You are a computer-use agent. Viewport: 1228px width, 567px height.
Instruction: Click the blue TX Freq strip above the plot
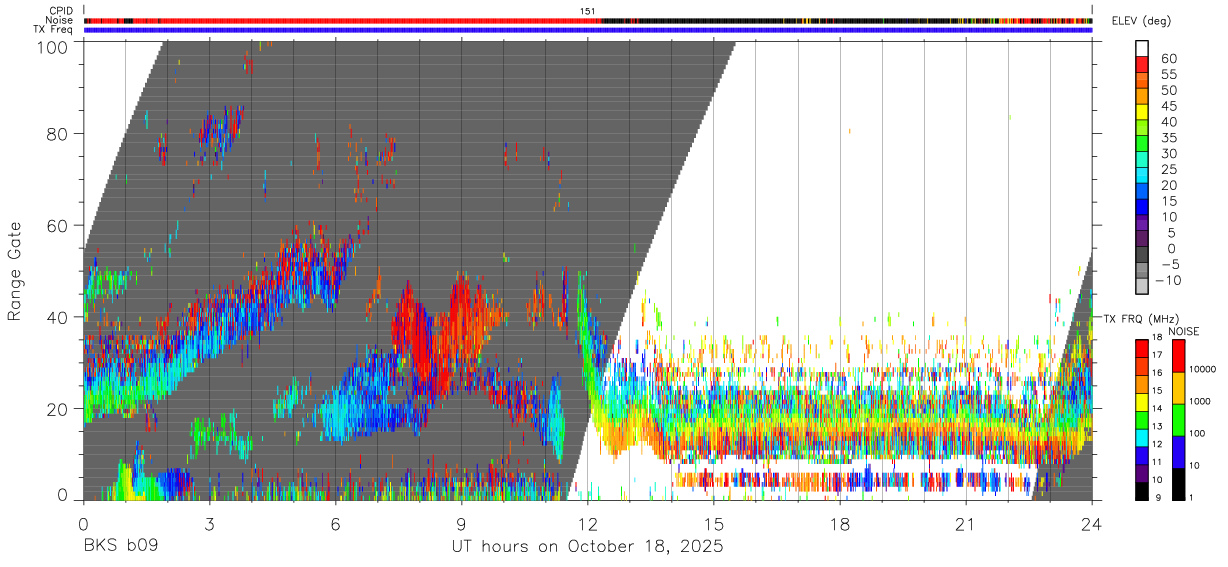coord(588,30)
